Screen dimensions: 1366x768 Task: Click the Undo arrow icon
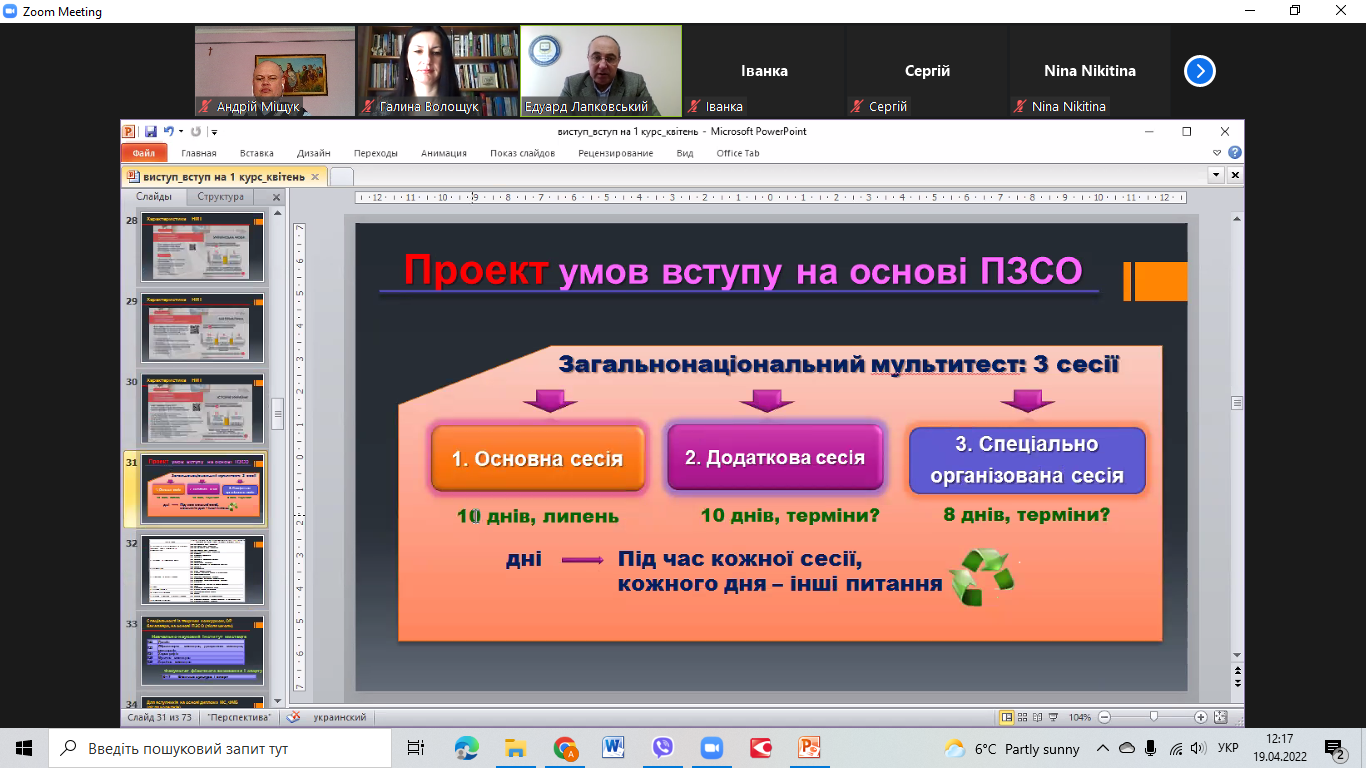point(168,131)
